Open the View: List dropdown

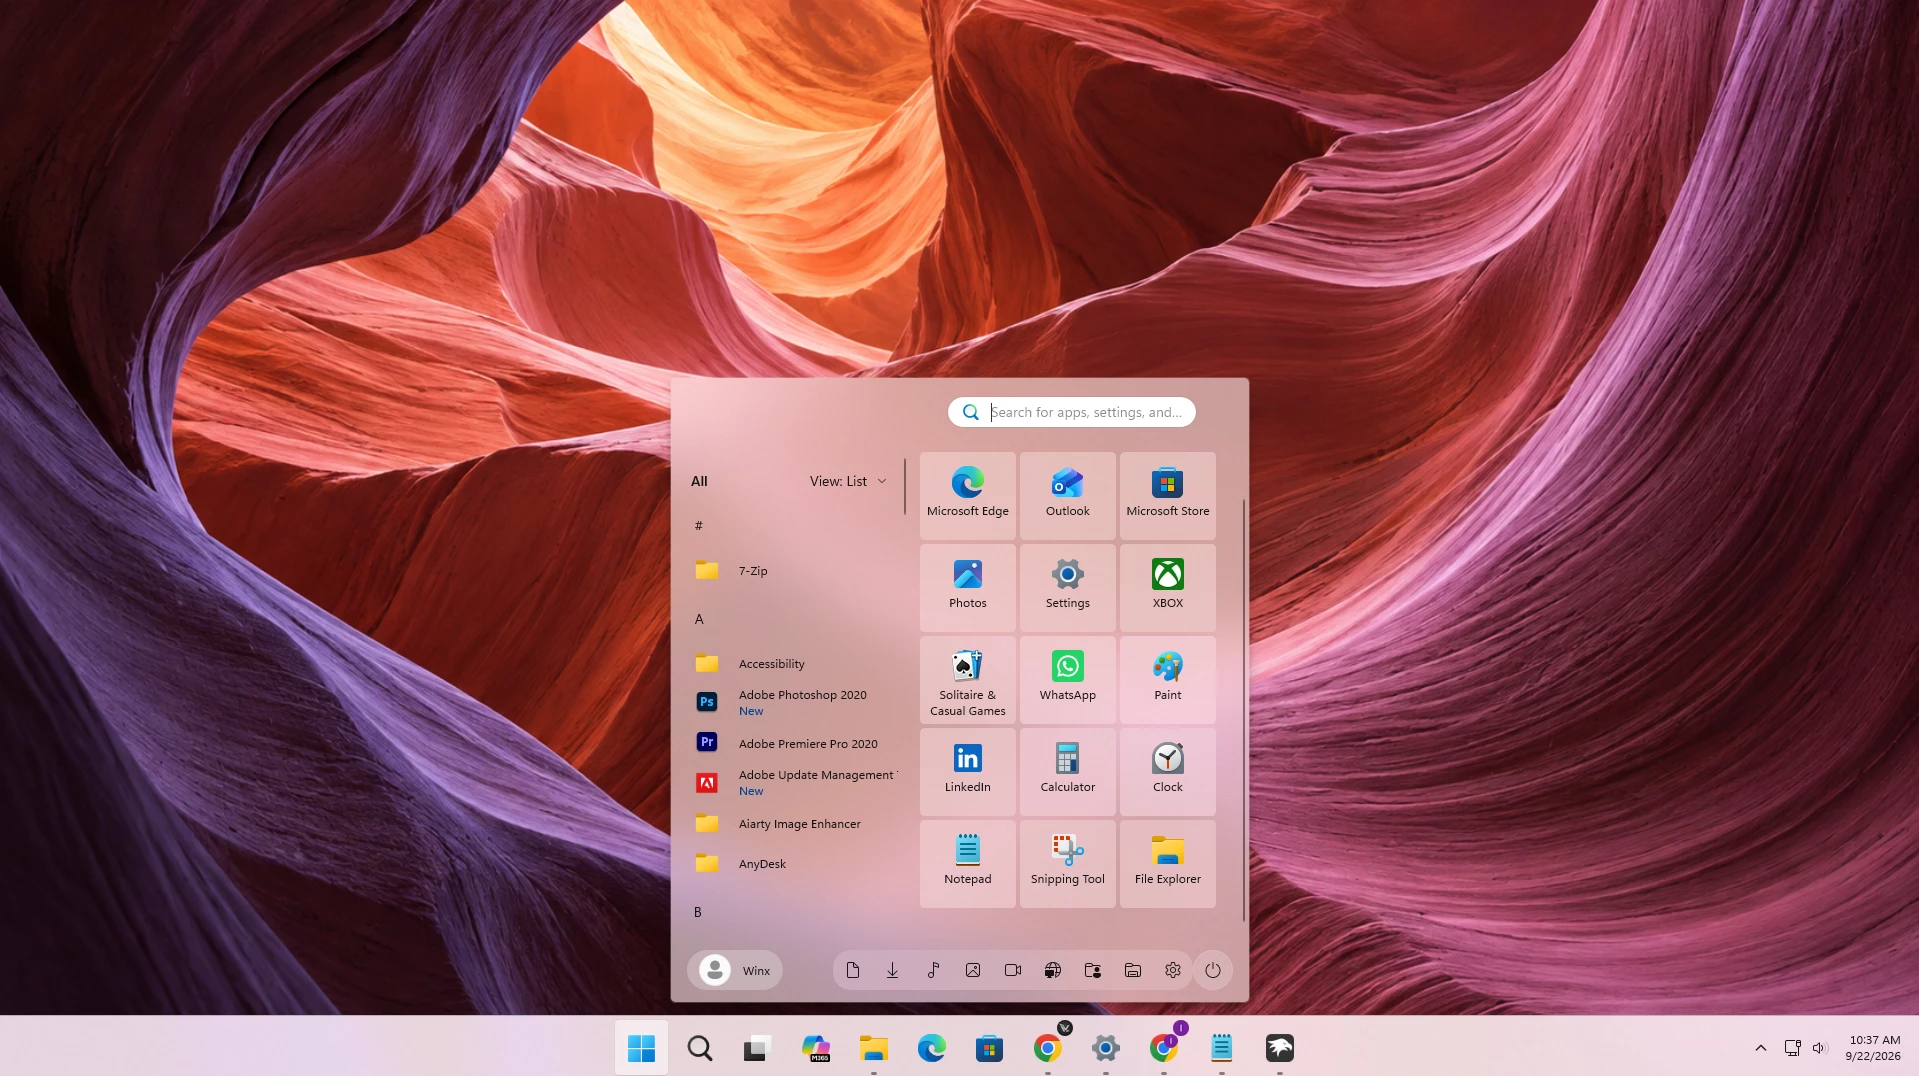(848, 481)
